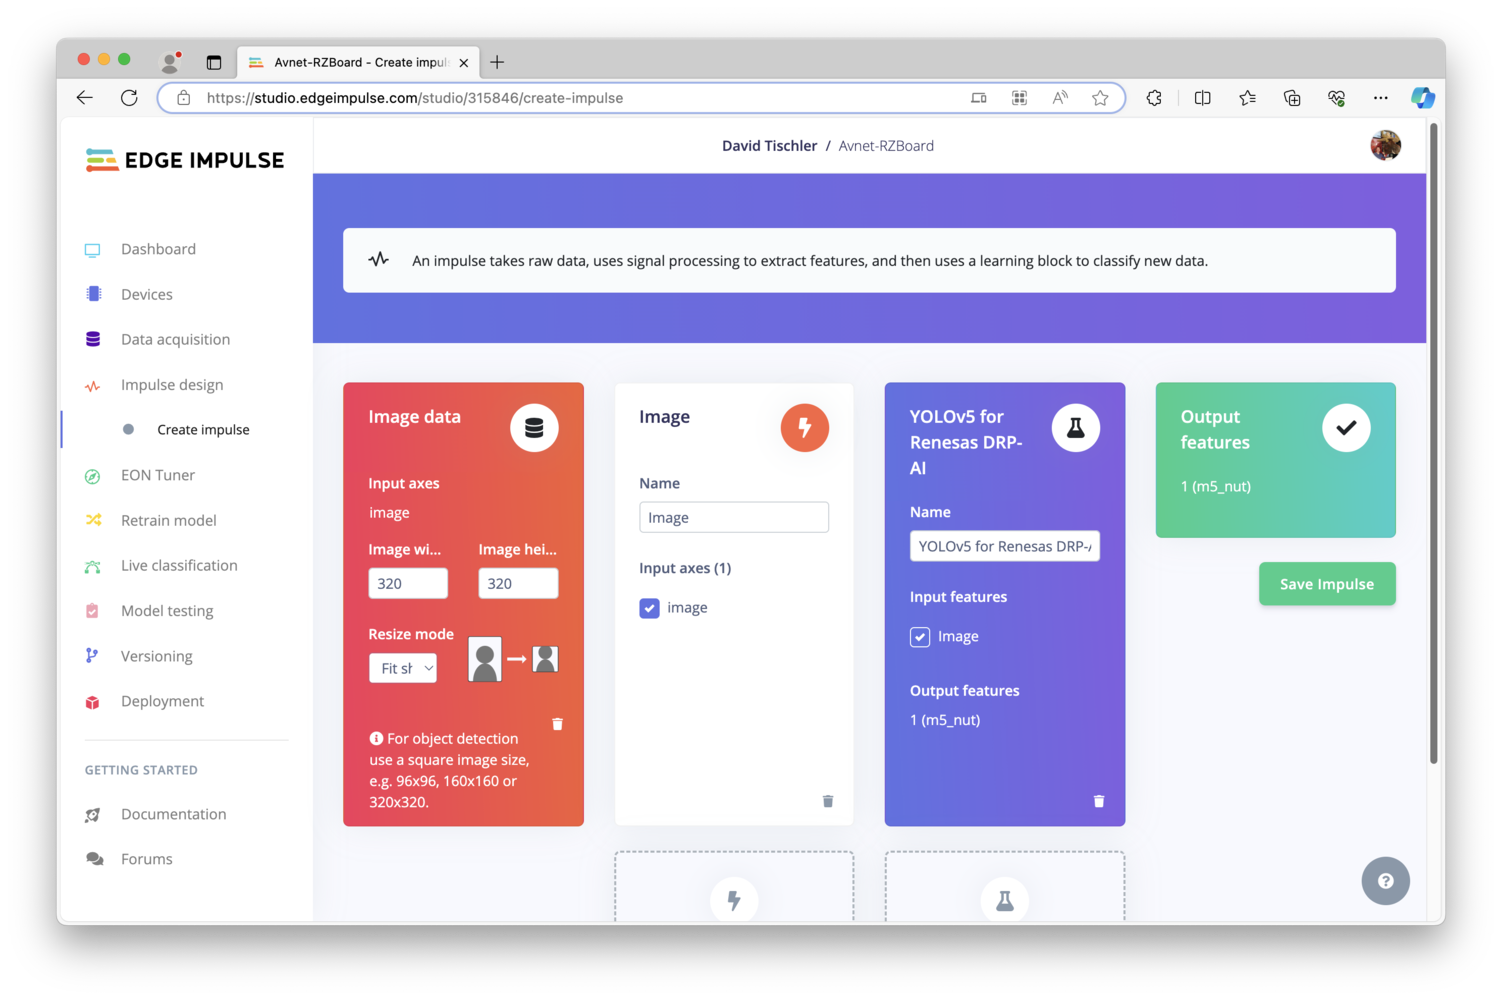
Task: Open Documentation link
Action: (x=173, y=814)
